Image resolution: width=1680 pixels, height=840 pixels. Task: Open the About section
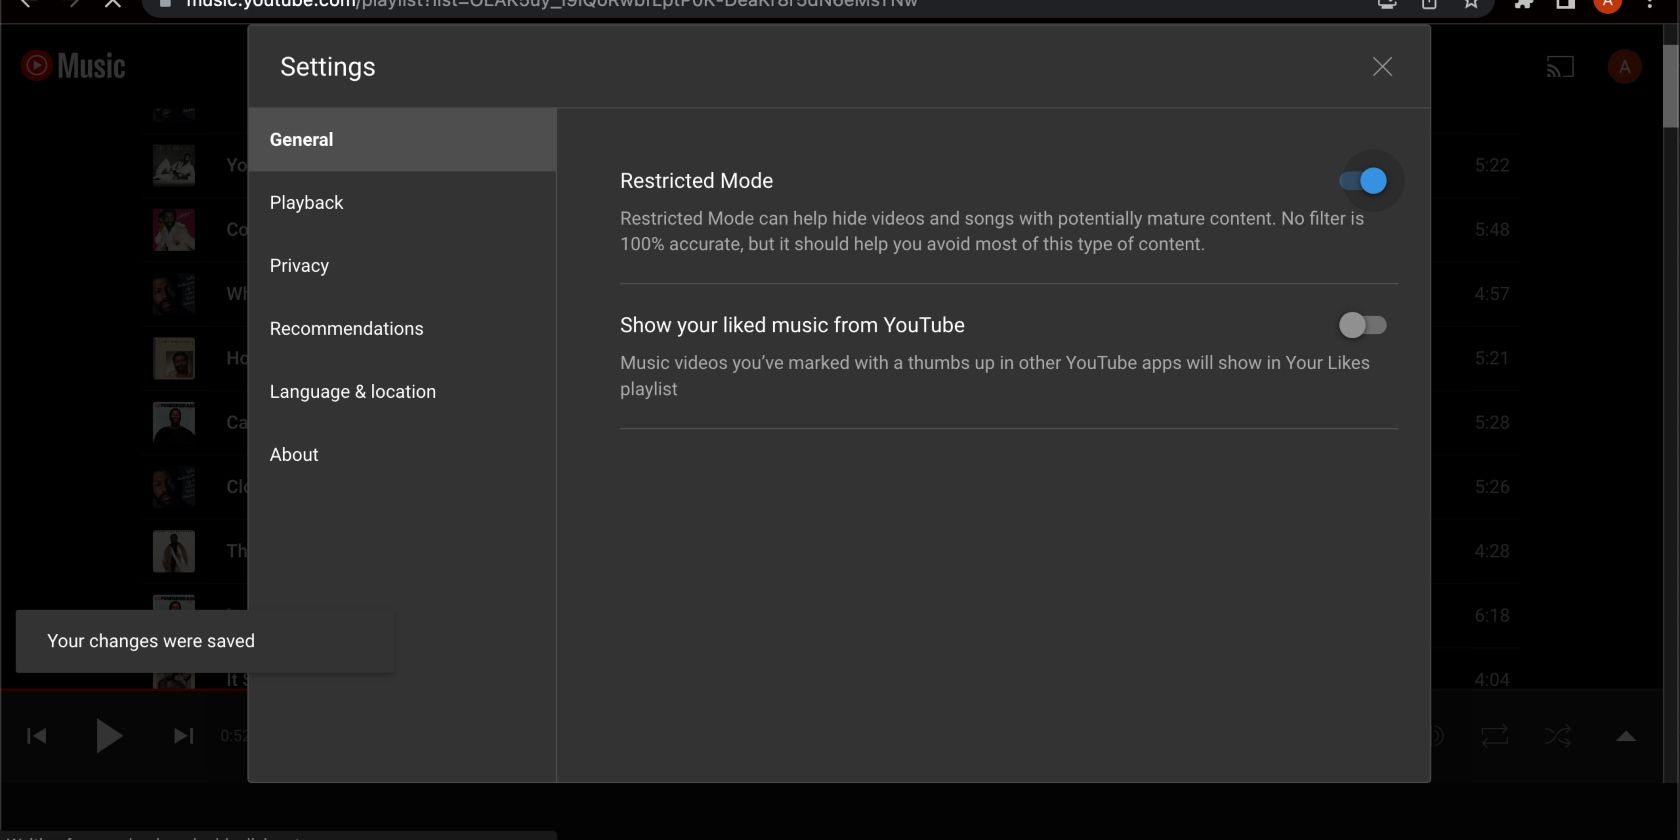(294, 455)
